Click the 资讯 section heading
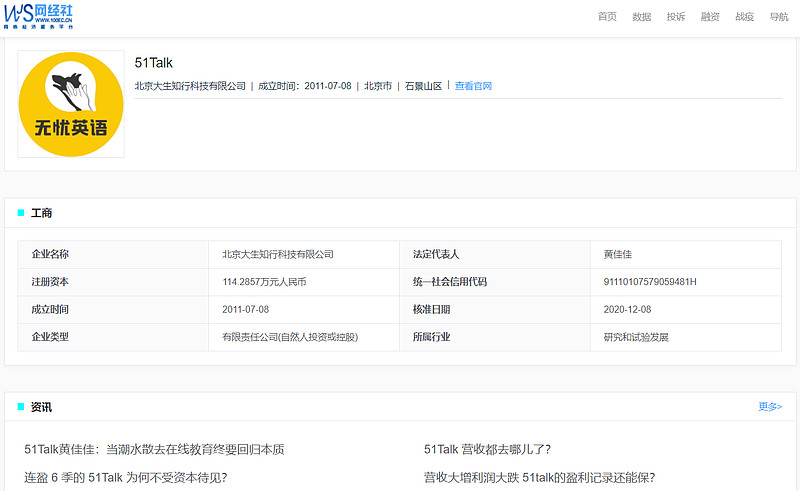This screenshot has height=491, width=800. click(x=41, y=407)
